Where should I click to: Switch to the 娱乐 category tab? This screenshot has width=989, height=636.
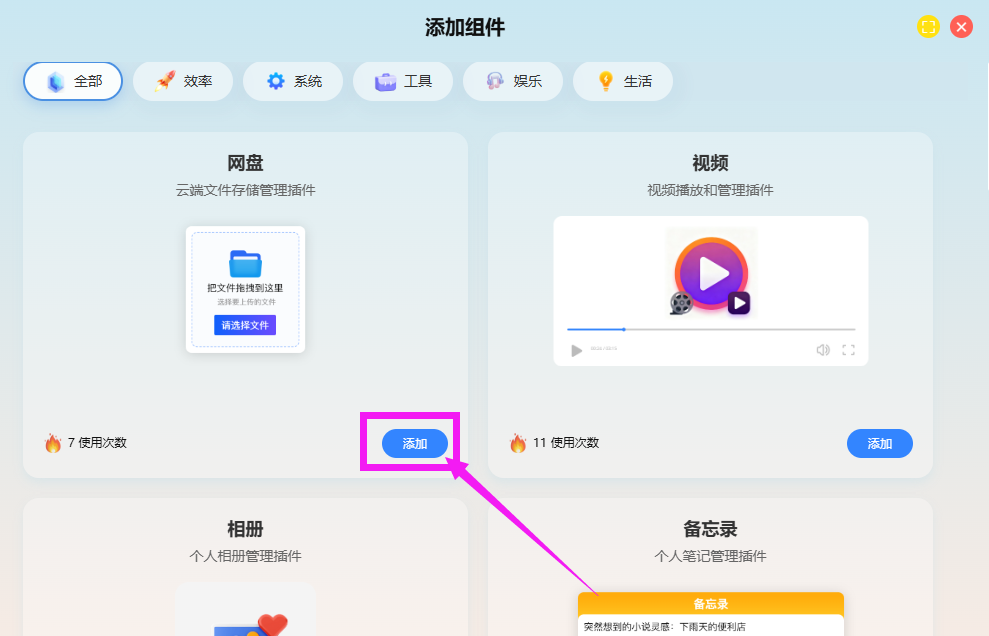513,81
